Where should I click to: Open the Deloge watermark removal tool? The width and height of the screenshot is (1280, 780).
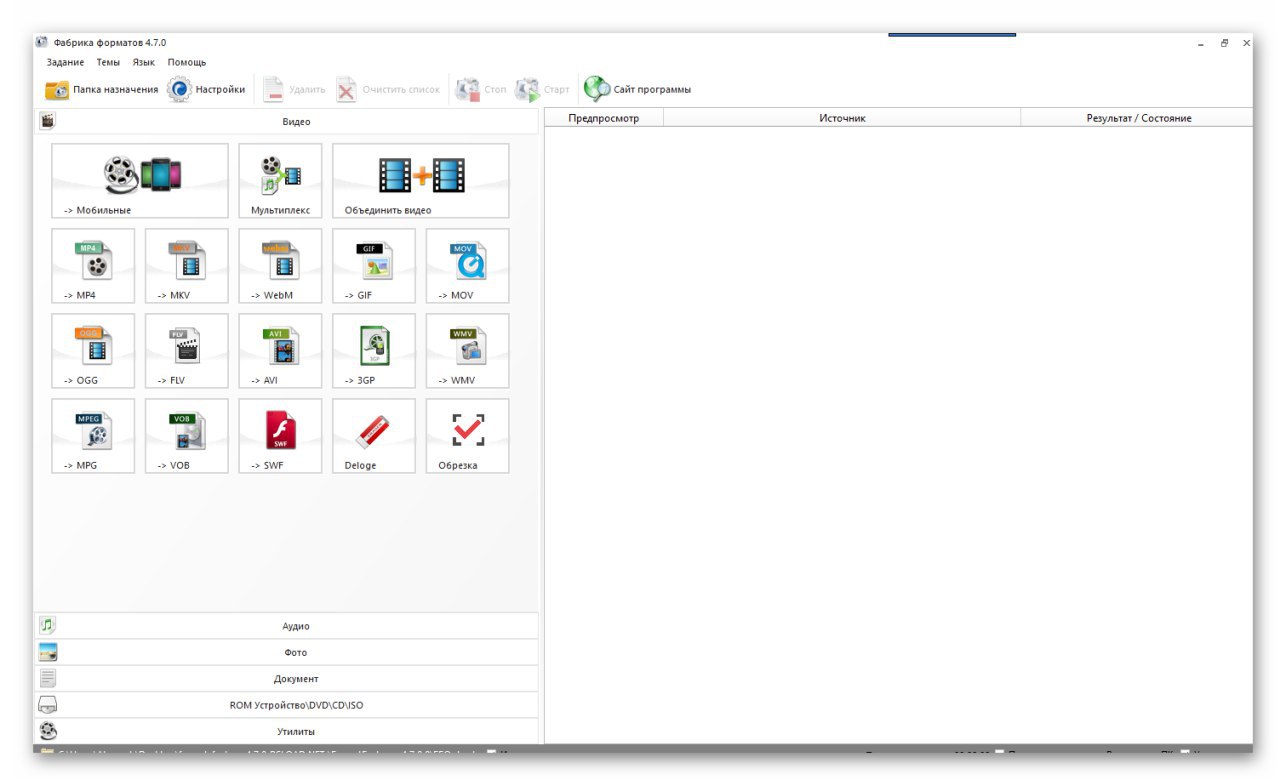tap(374, 436)
